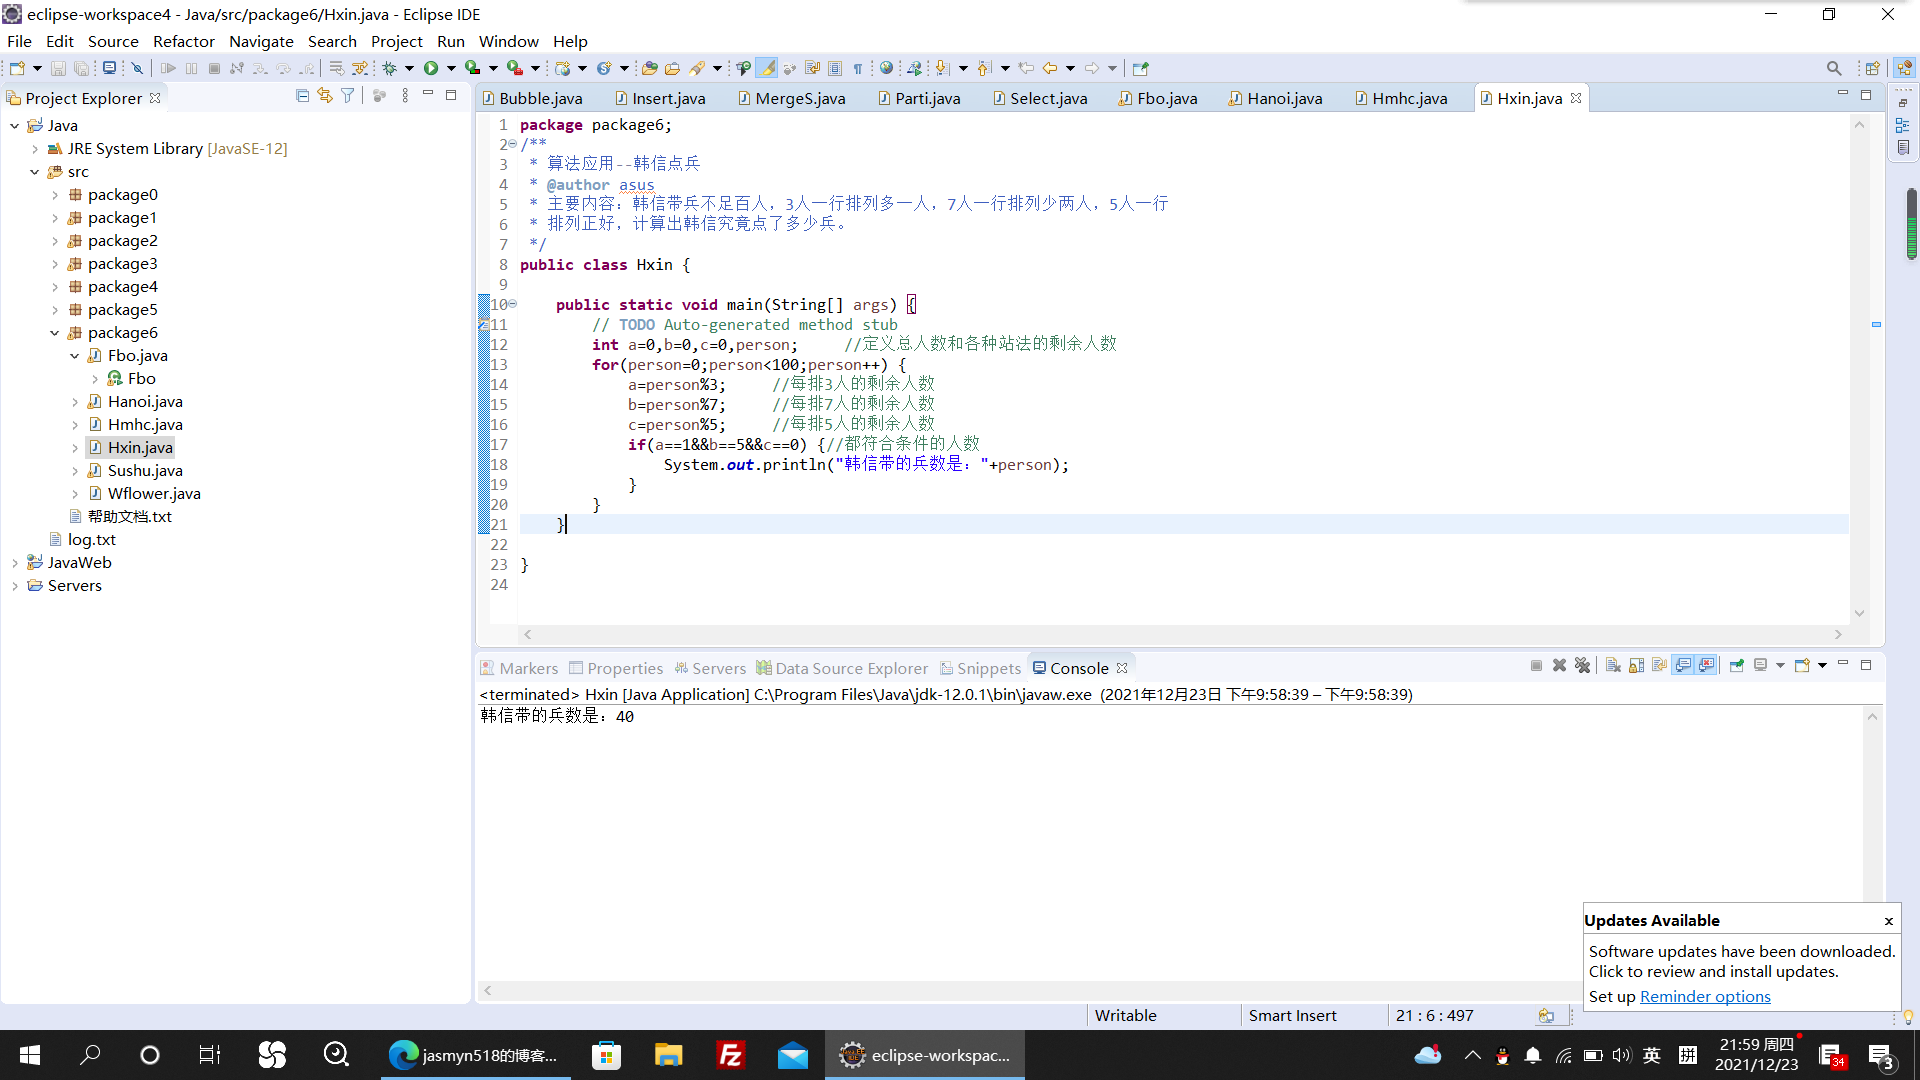The image size is (1920, 1080).
Task: Click the Last Edit Location icon
Action: click(x=1027, y=68)
